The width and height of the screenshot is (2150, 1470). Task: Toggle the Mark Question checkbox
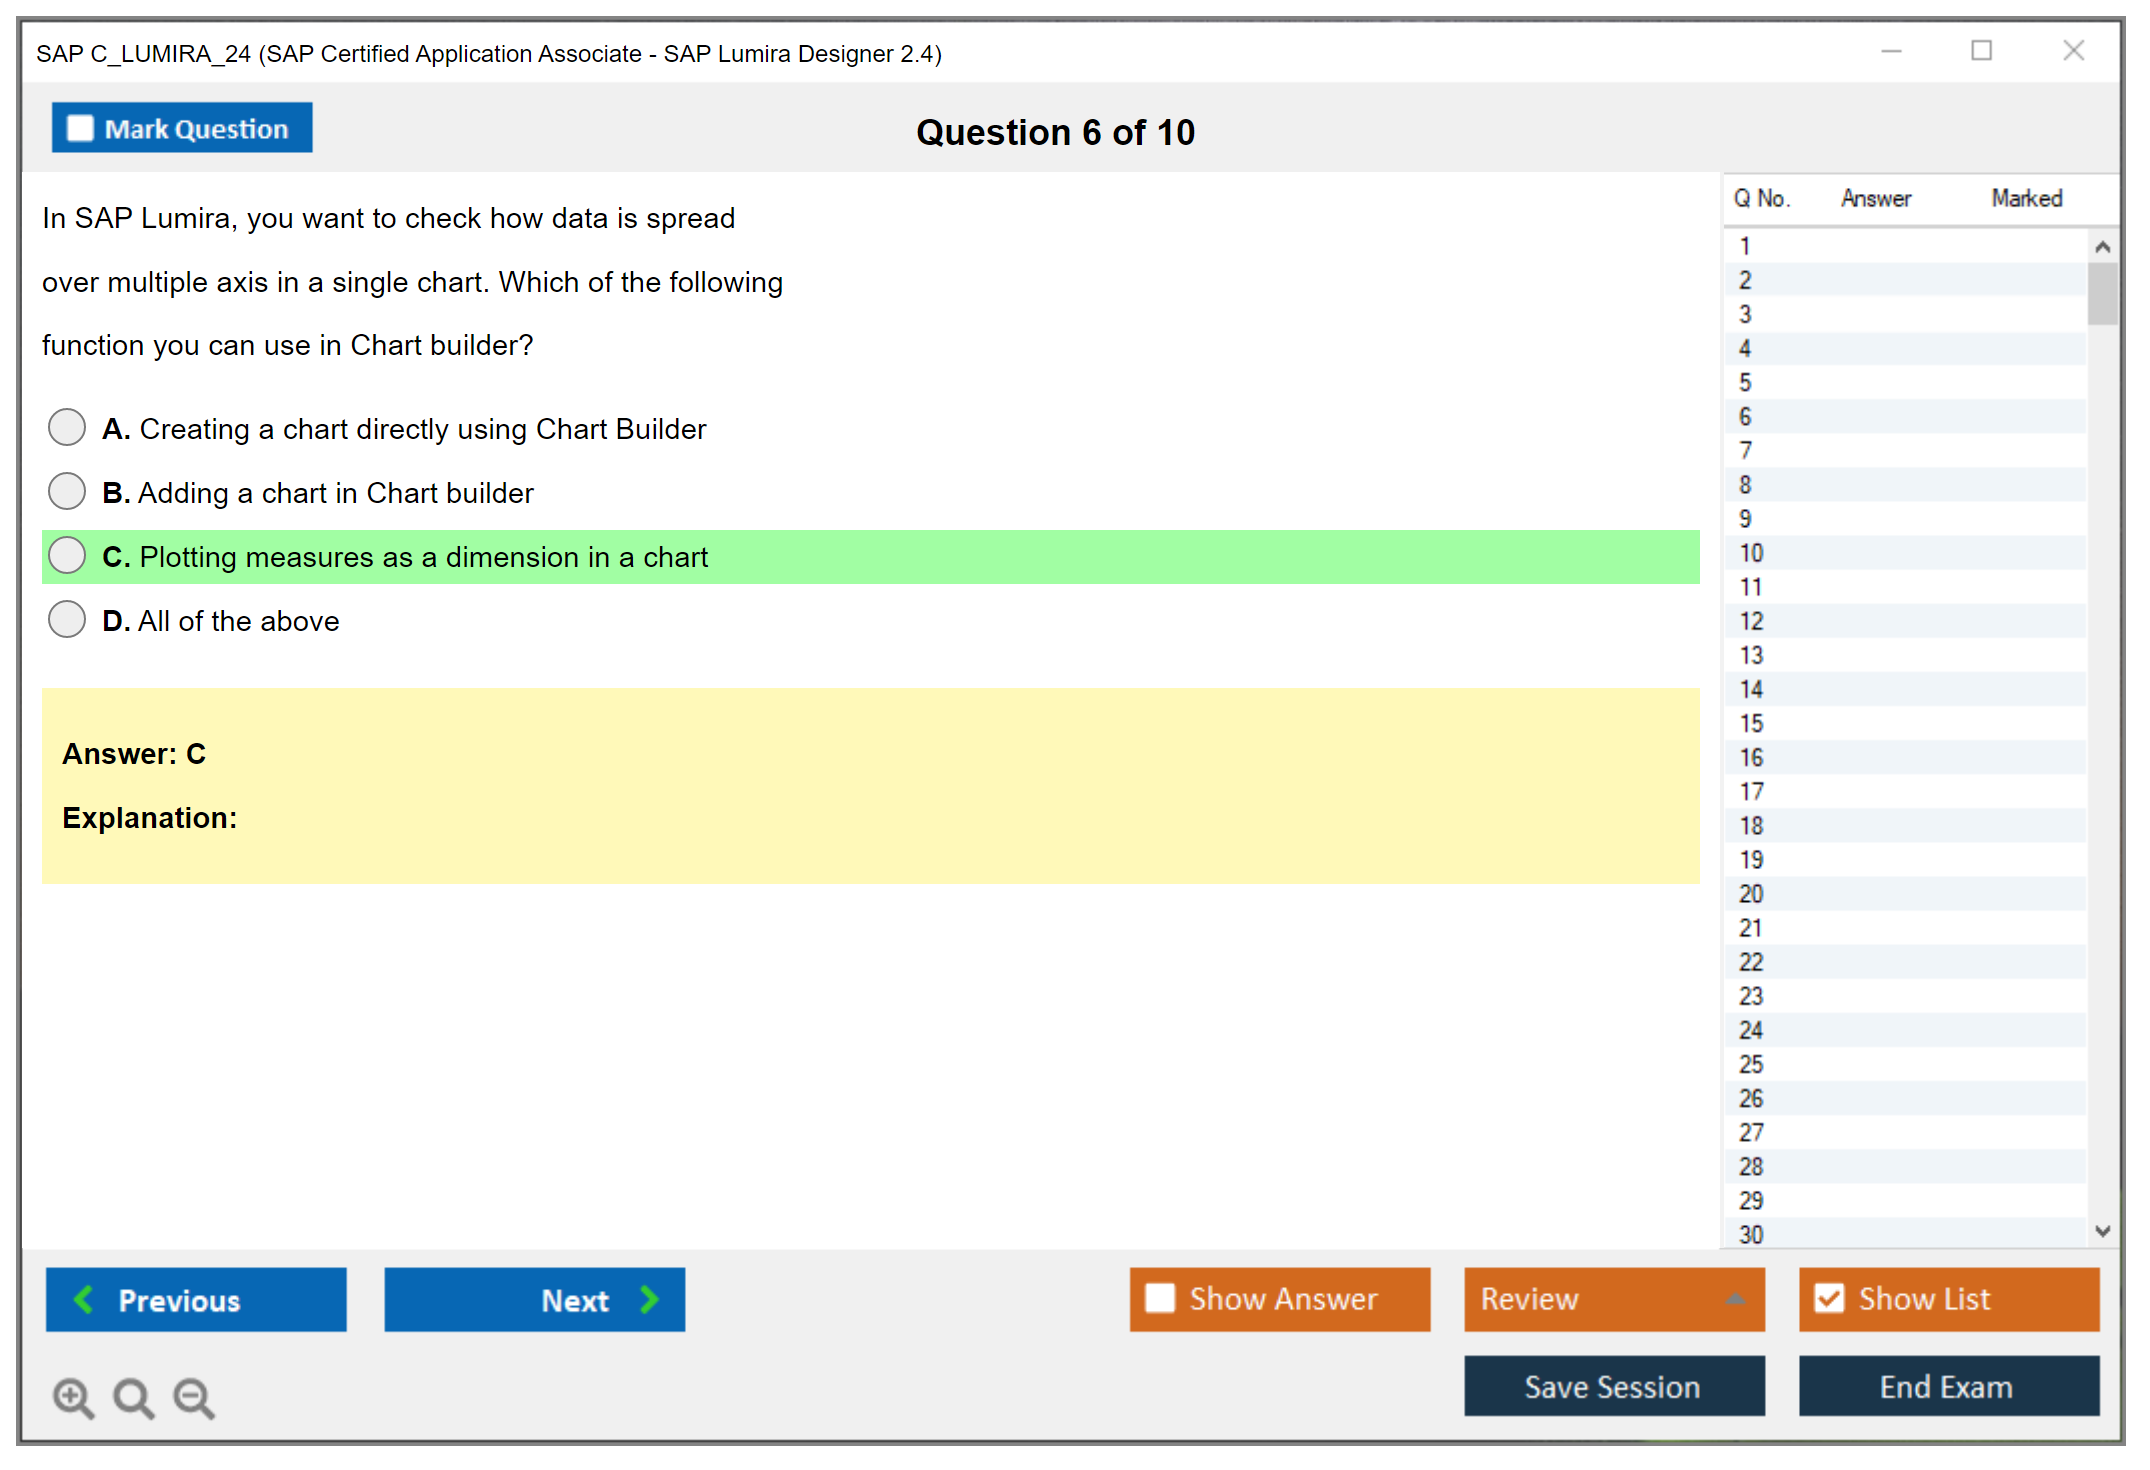coord(80,128)
